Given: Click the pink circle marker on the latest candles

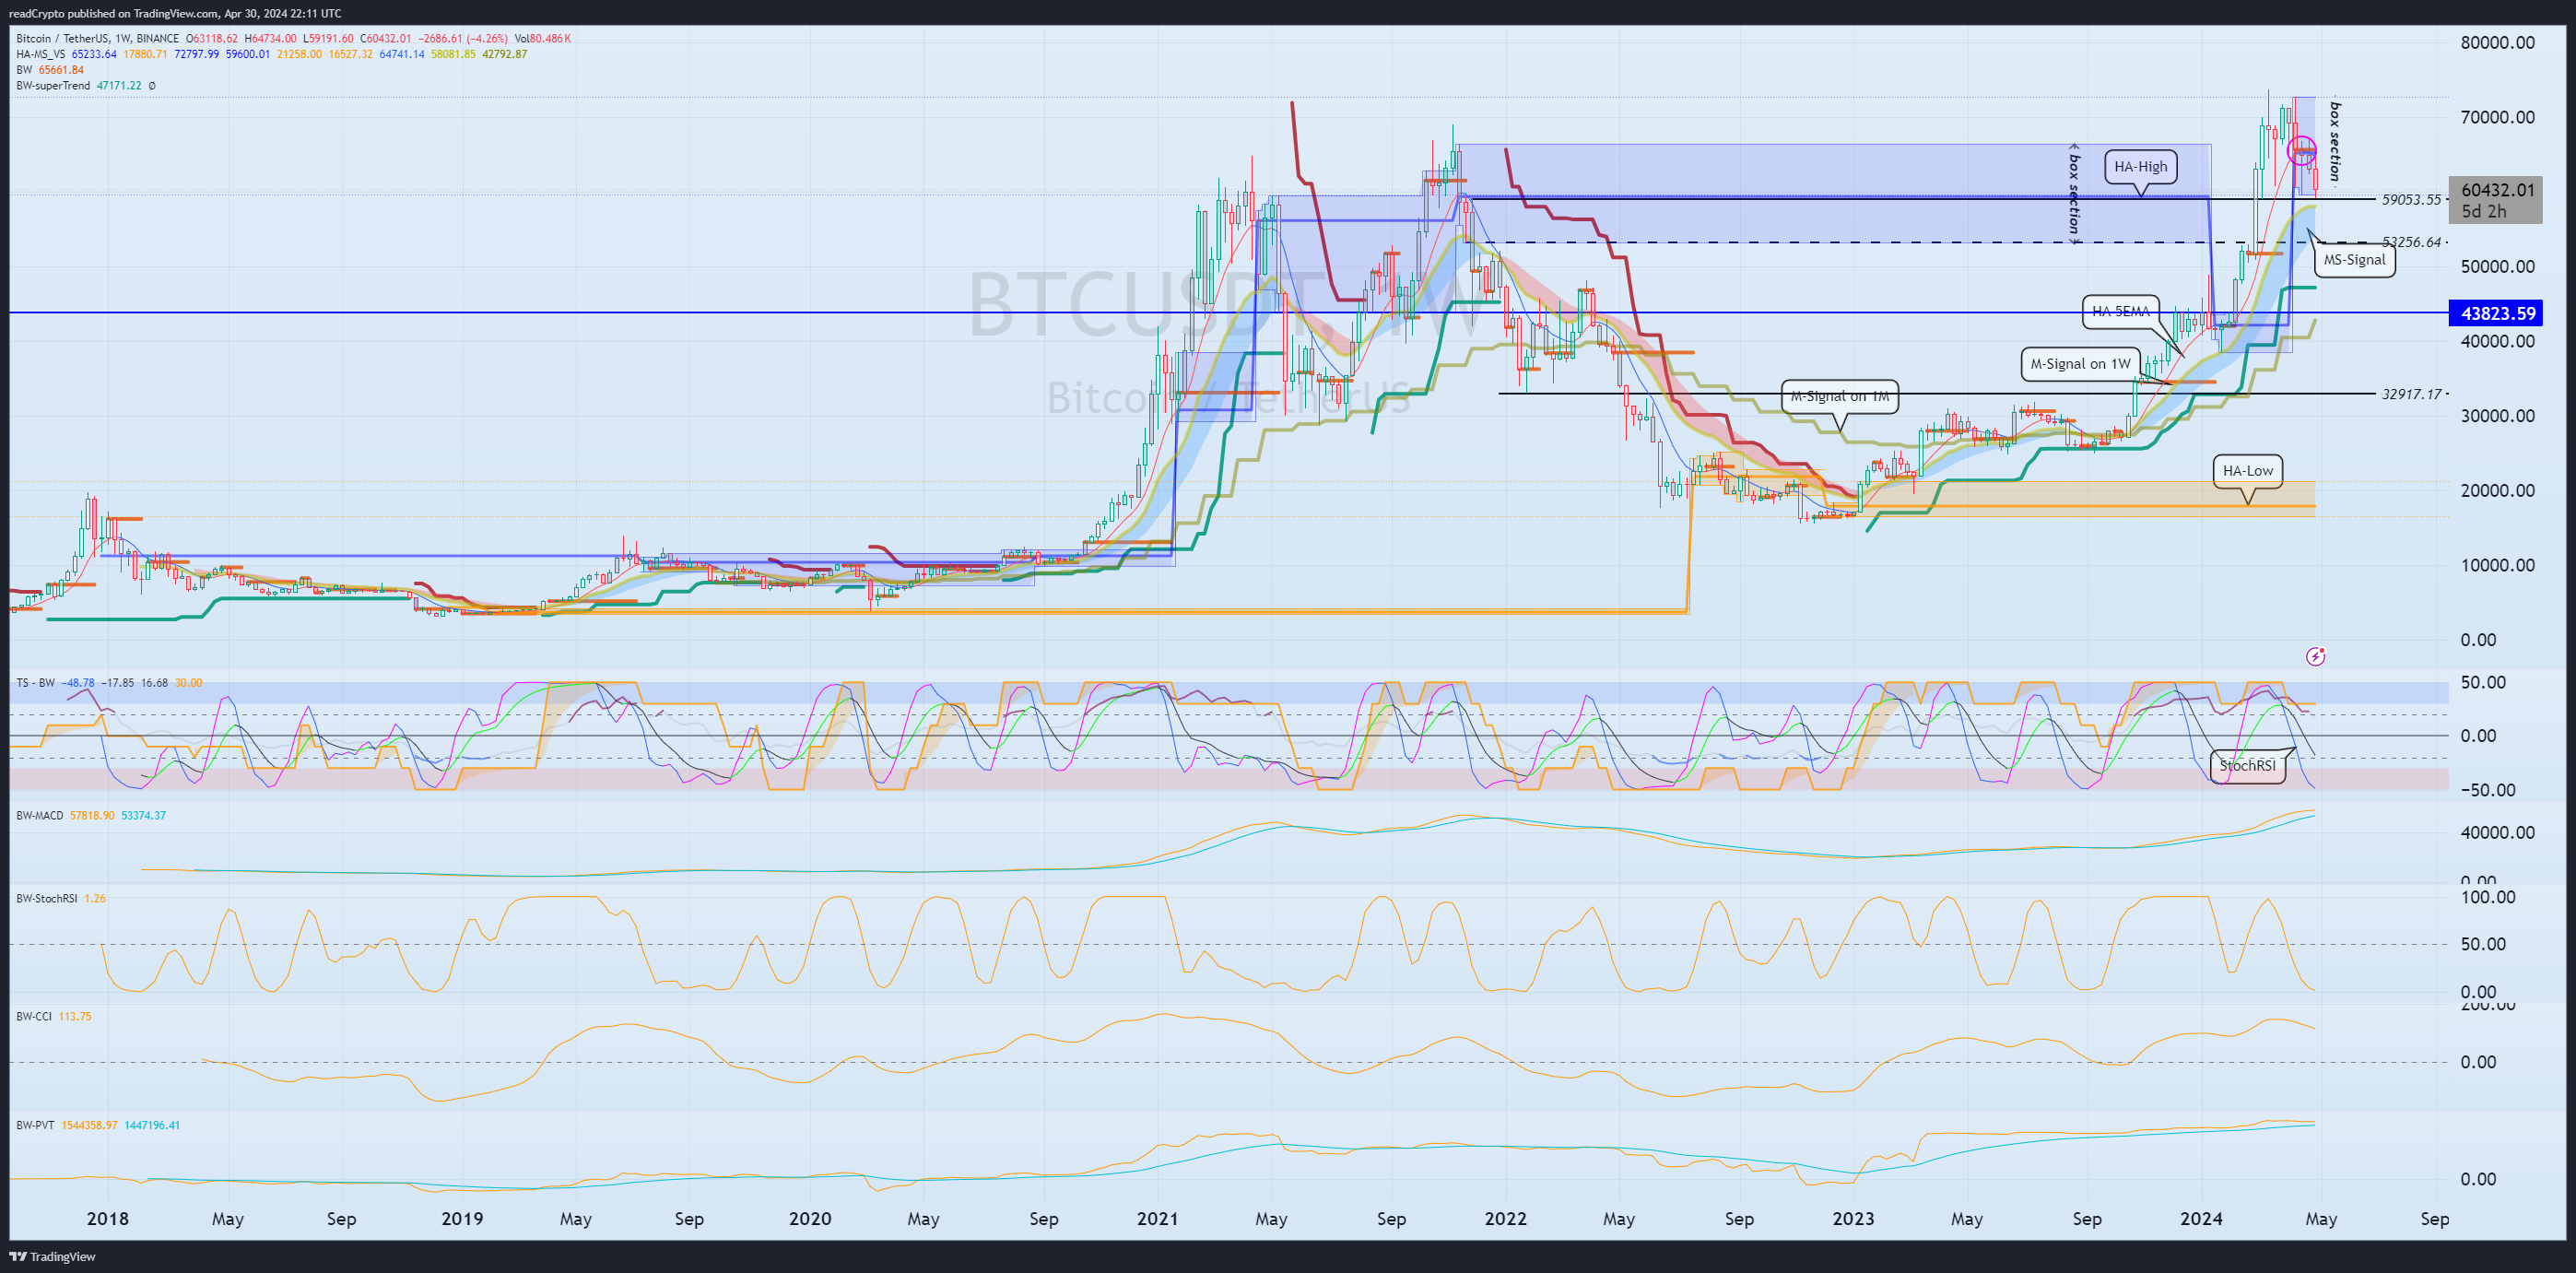Looking at the screenshot, I should [2302, 151].
